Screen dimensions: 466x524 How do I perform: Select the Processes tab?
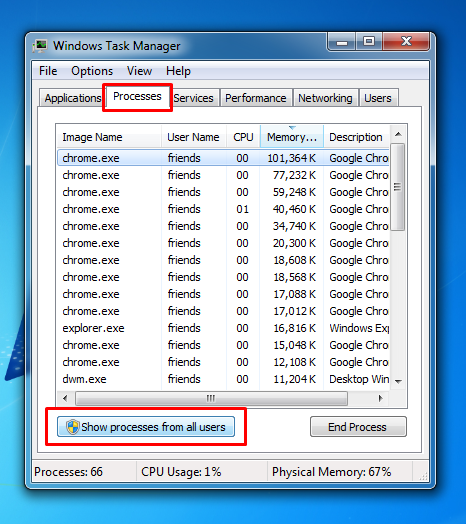click(x=137, y=96)
